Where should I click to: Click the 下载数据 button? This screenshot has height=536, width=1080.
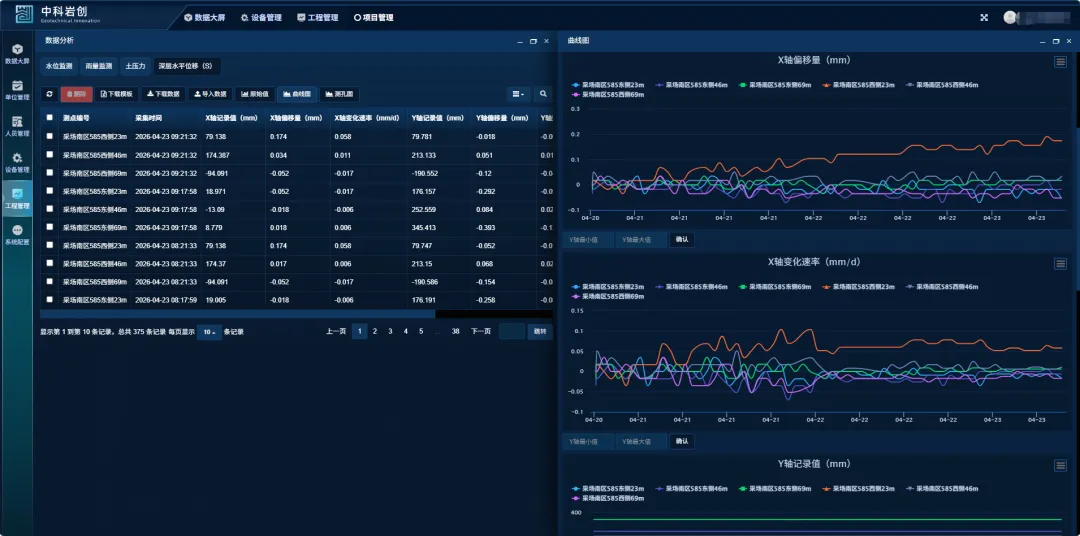pos(164,94)
